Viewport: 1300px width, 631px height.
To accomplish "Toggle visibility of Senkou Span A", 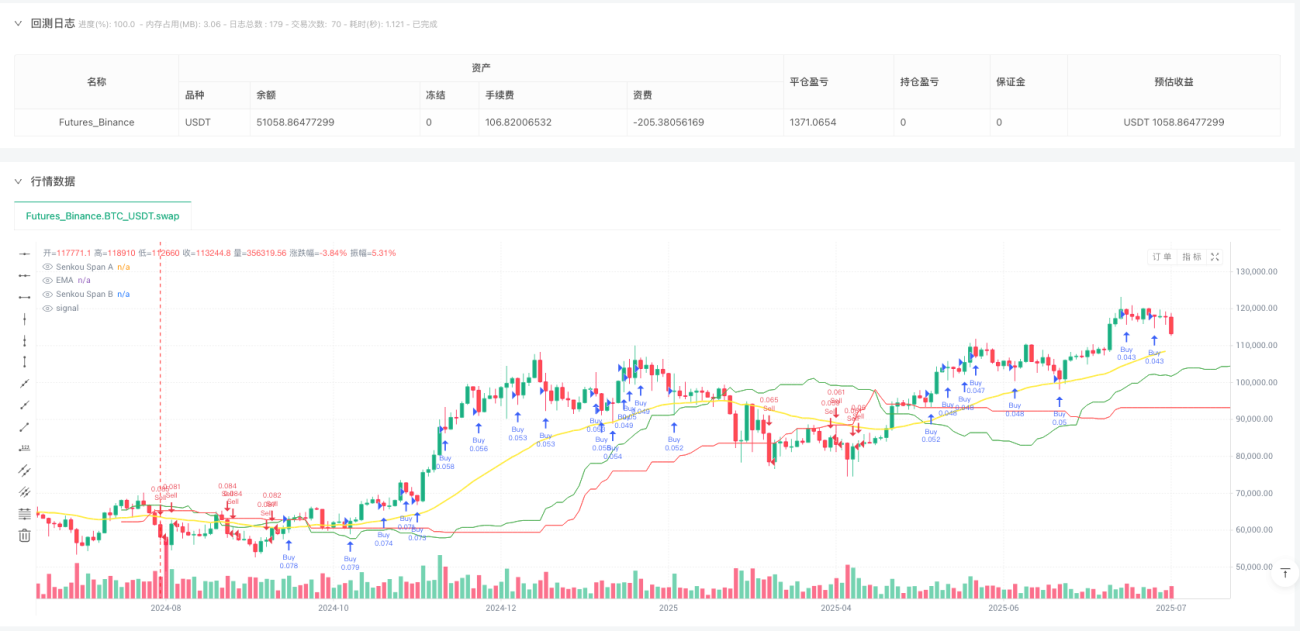I will [48, 267].
